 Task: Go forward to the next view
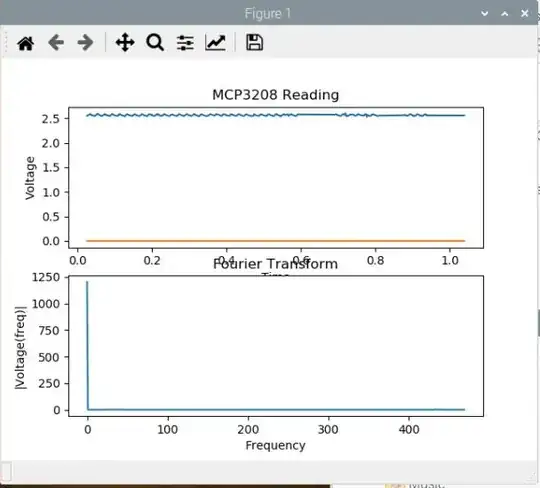tap(85, 43)
